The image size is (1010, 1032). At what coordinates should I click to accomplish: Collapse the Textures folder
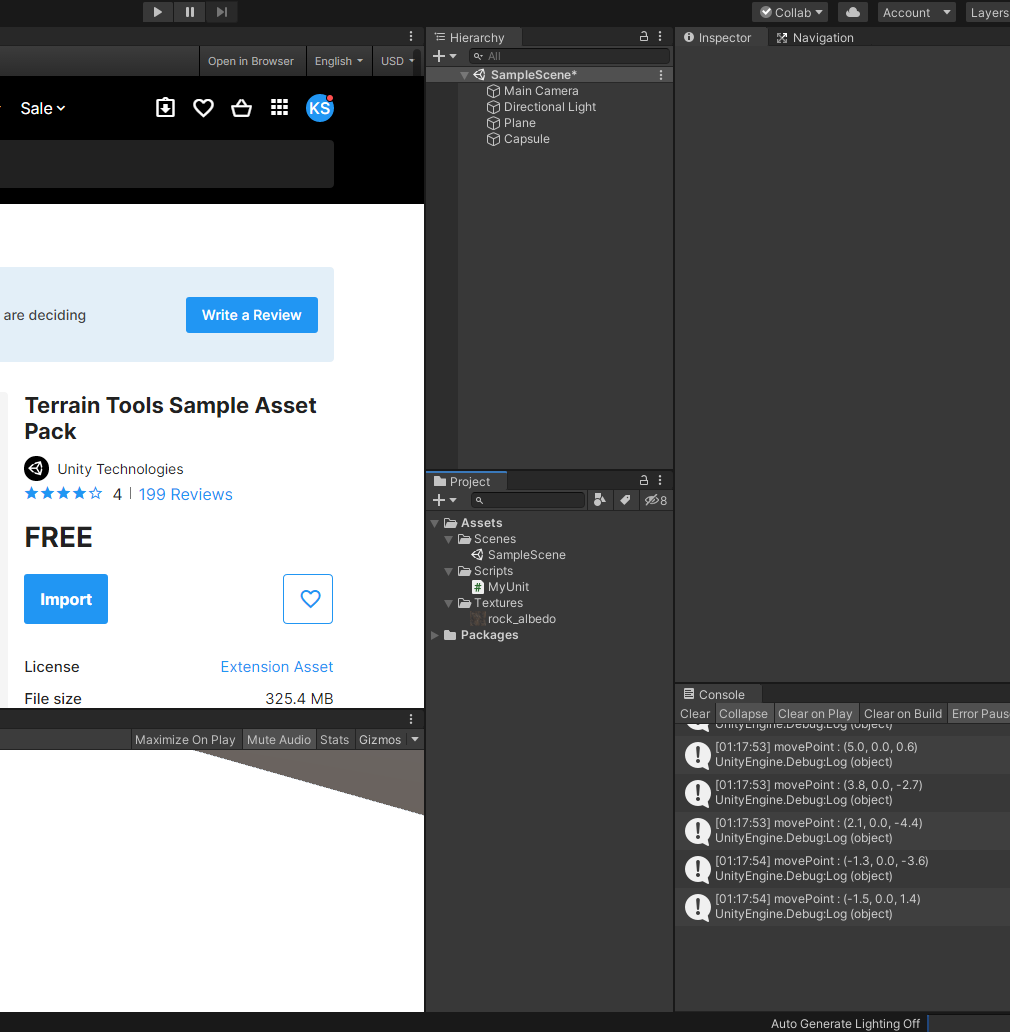pos(449,603)
